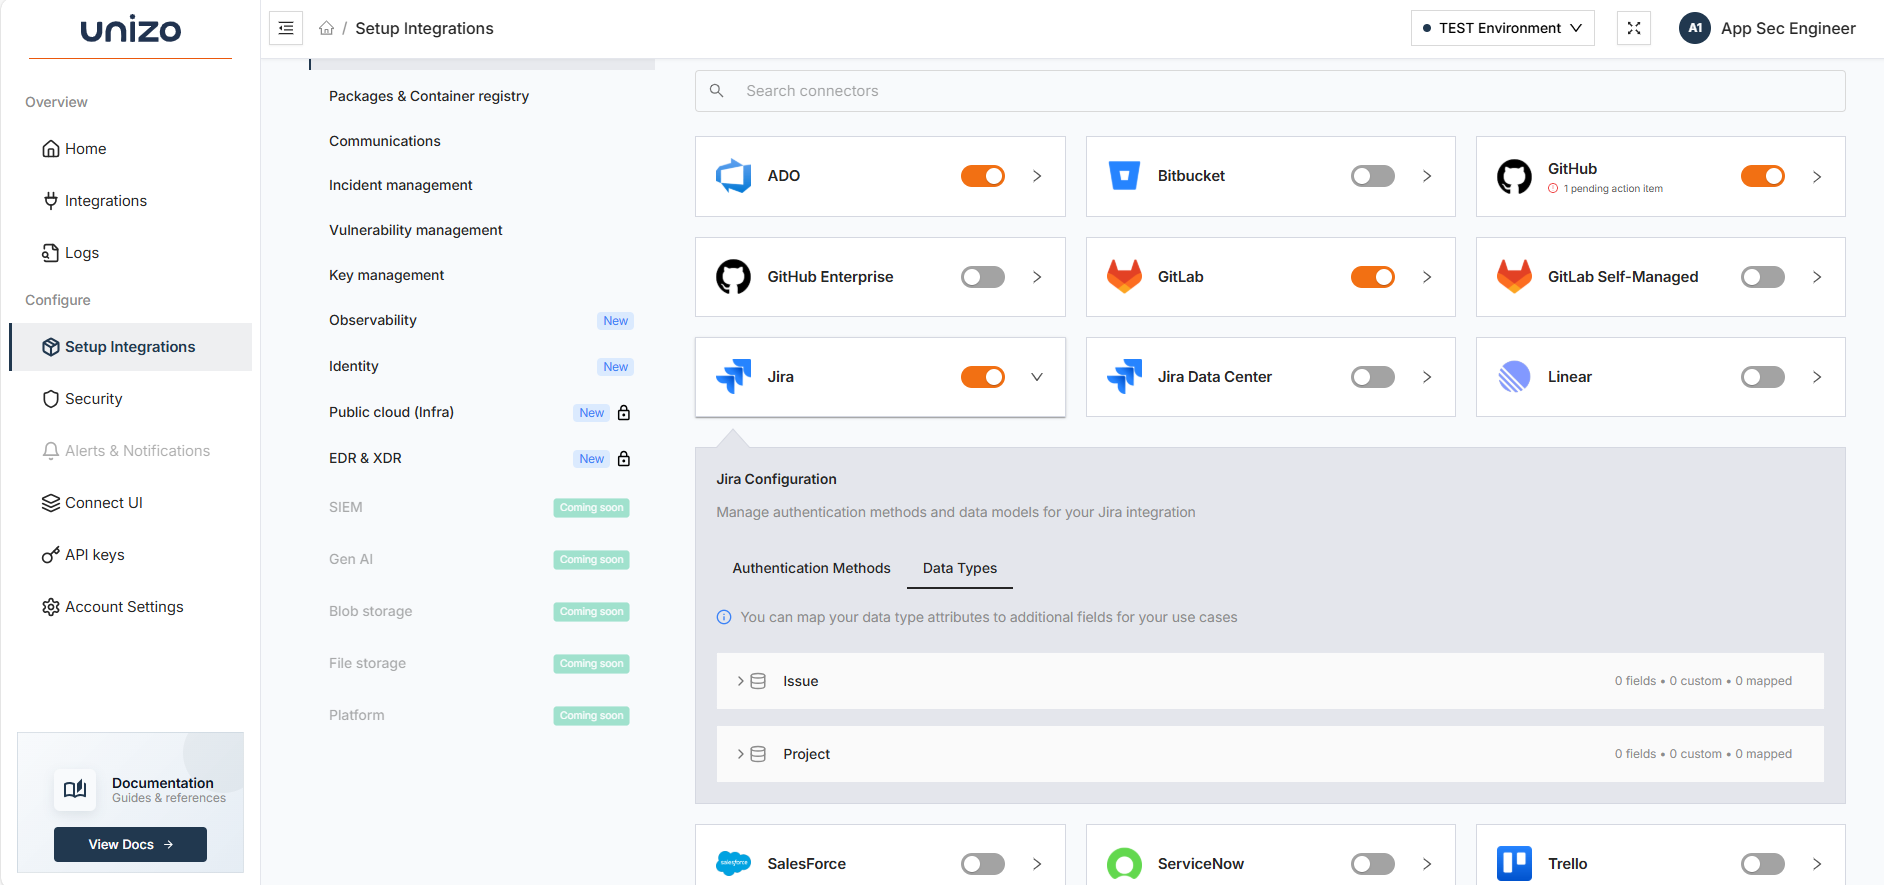Click the Linear connector logo

point(1514,377)
